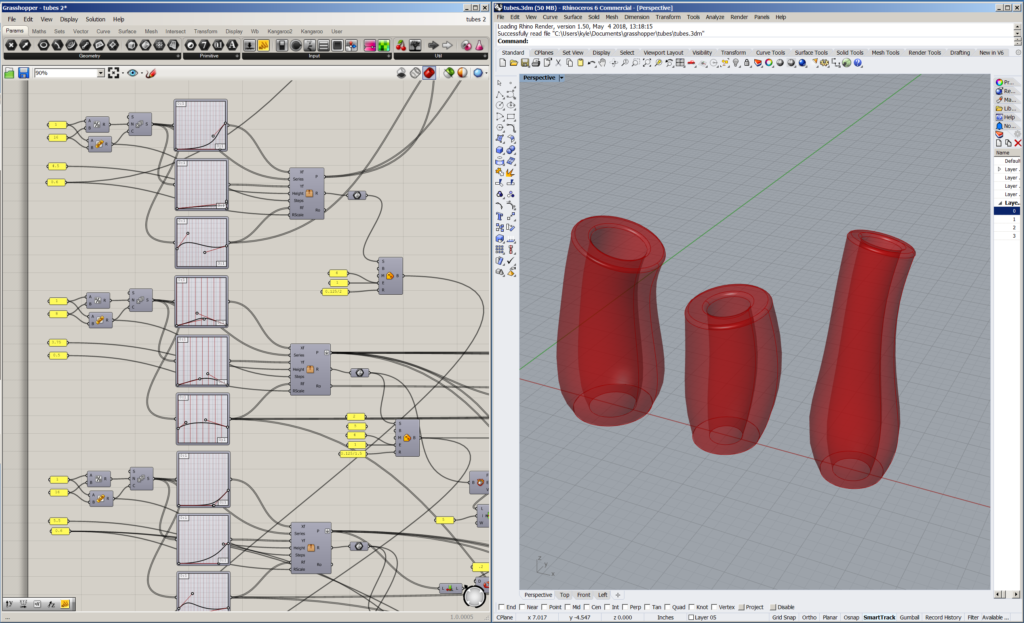Click the Disable osnap button

(782, 607)
